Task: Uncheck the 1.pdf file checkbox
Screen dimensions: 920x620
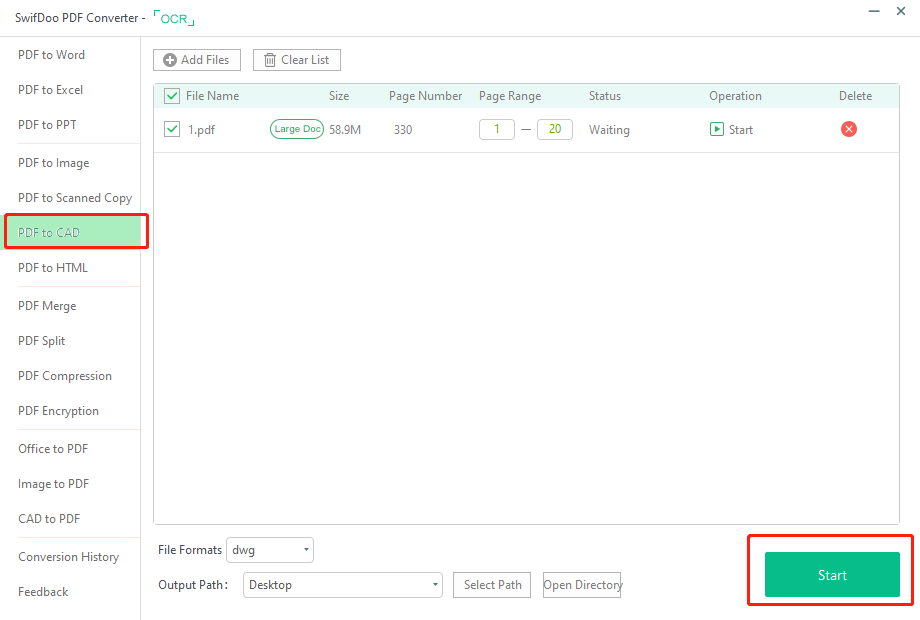Action: [x=172, y=129]
